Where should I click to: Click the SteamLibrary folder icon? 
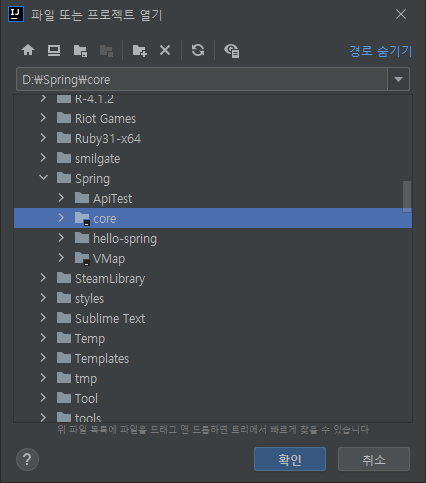(64, 278)
